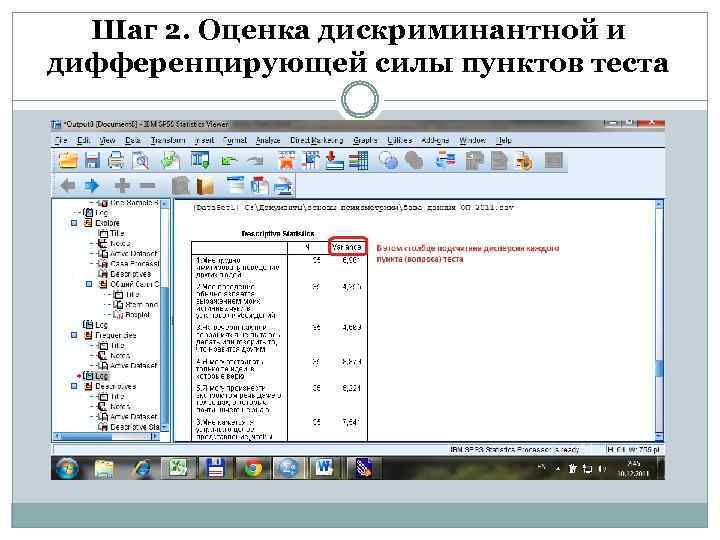The image size is (720, 540).
Task: Open the Recall recently used dialogs icon
Action: (200, 161)
